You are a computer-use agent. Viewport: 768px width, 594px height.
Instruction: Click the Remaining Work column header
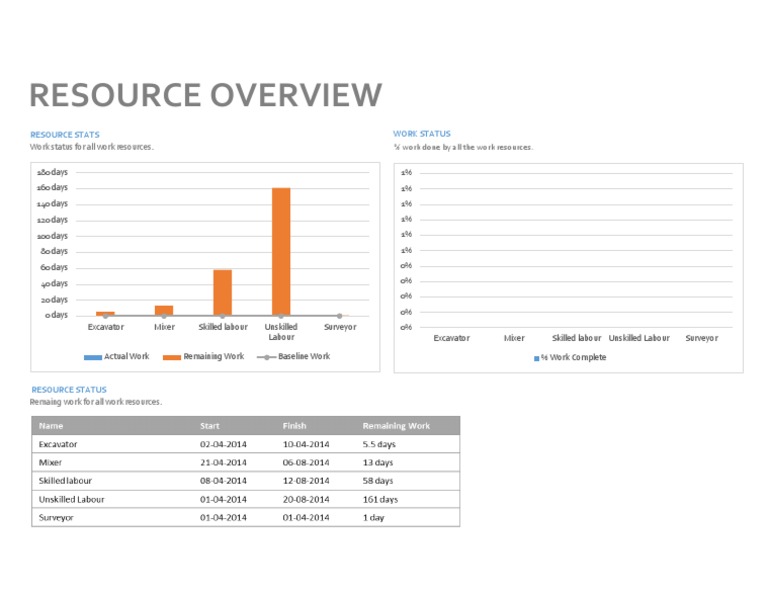pos(396,426)
